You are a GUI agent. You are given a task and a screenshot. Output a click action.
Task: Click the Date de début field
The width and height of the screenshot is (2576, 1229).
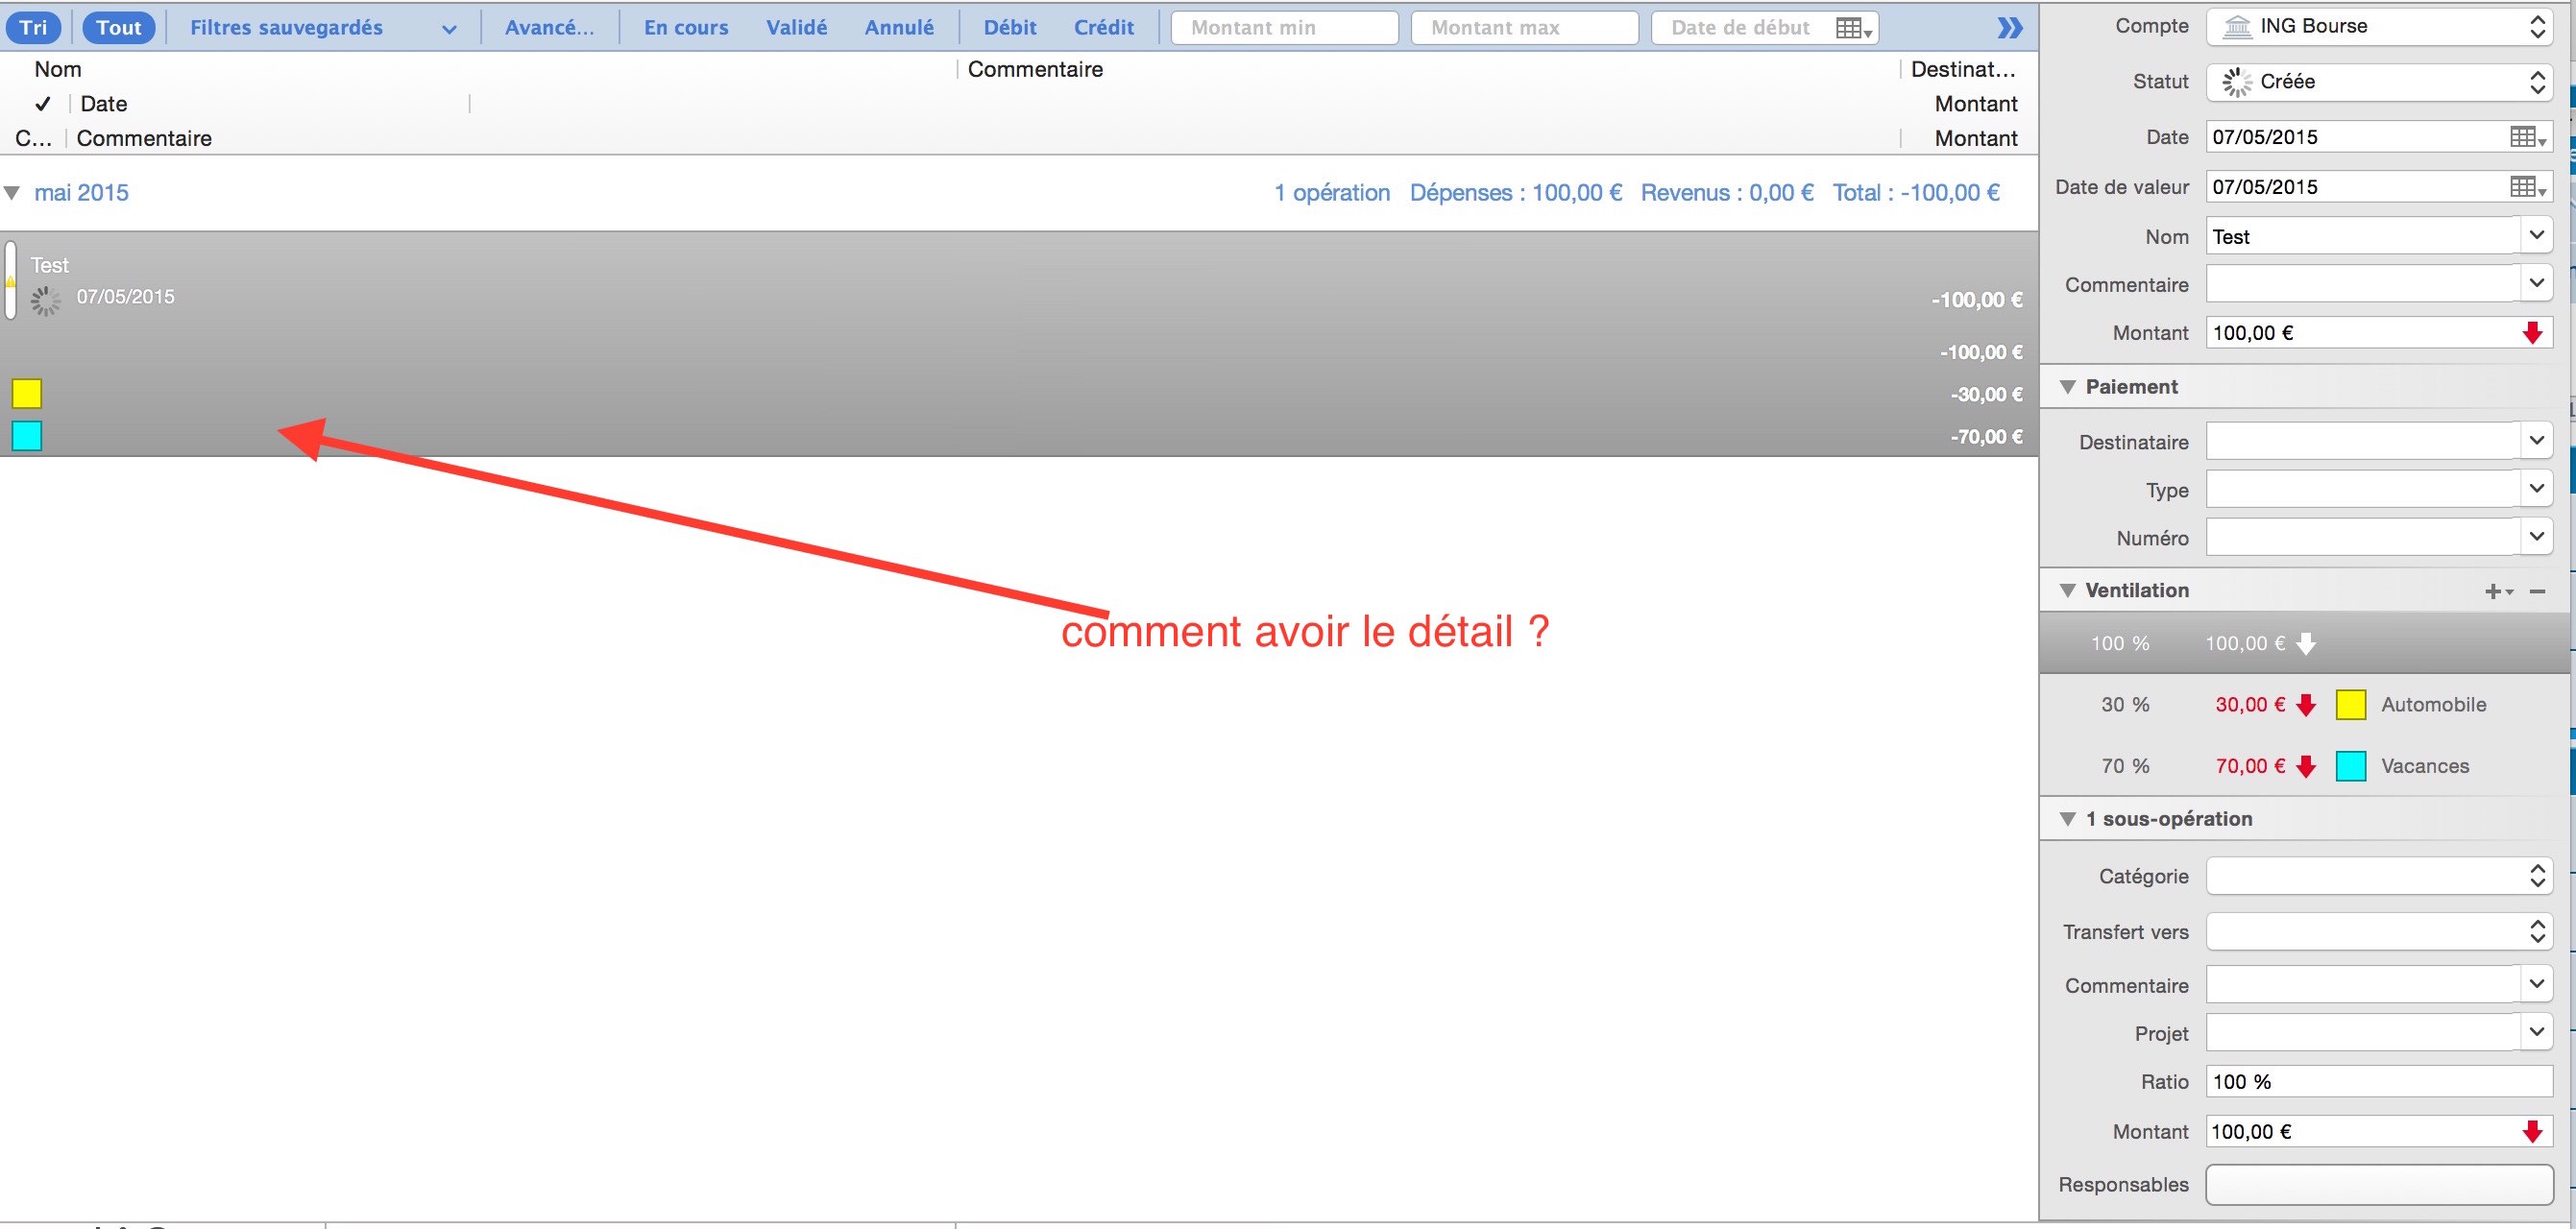click(x=1764, y=28)
